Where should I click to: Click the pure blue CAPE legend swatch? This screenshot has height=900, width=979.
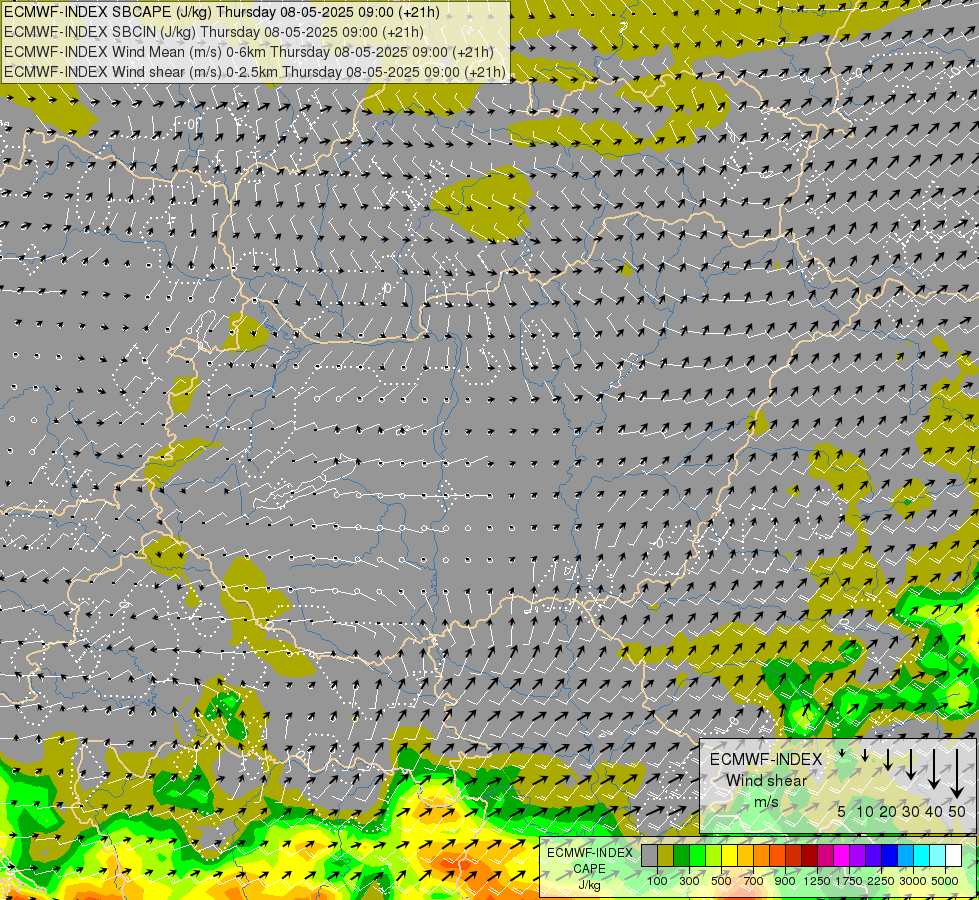tap(890, 855)
